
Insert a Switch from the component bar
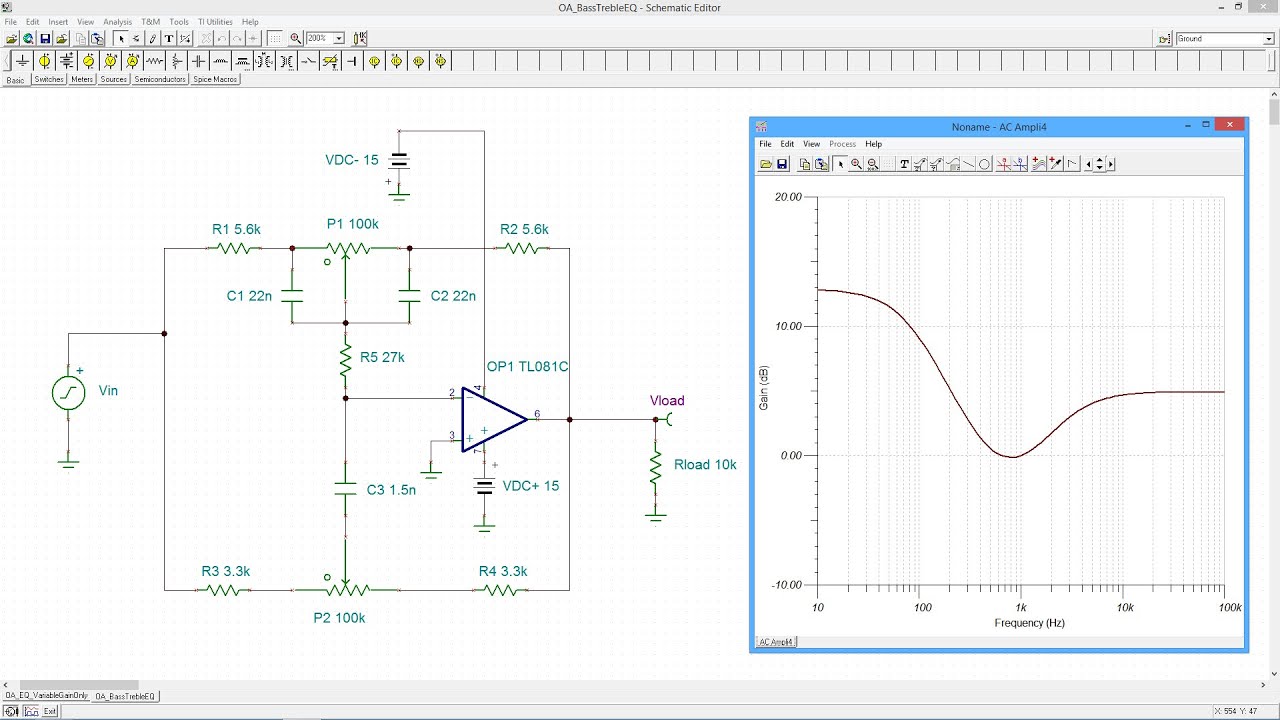pos(308,61)
